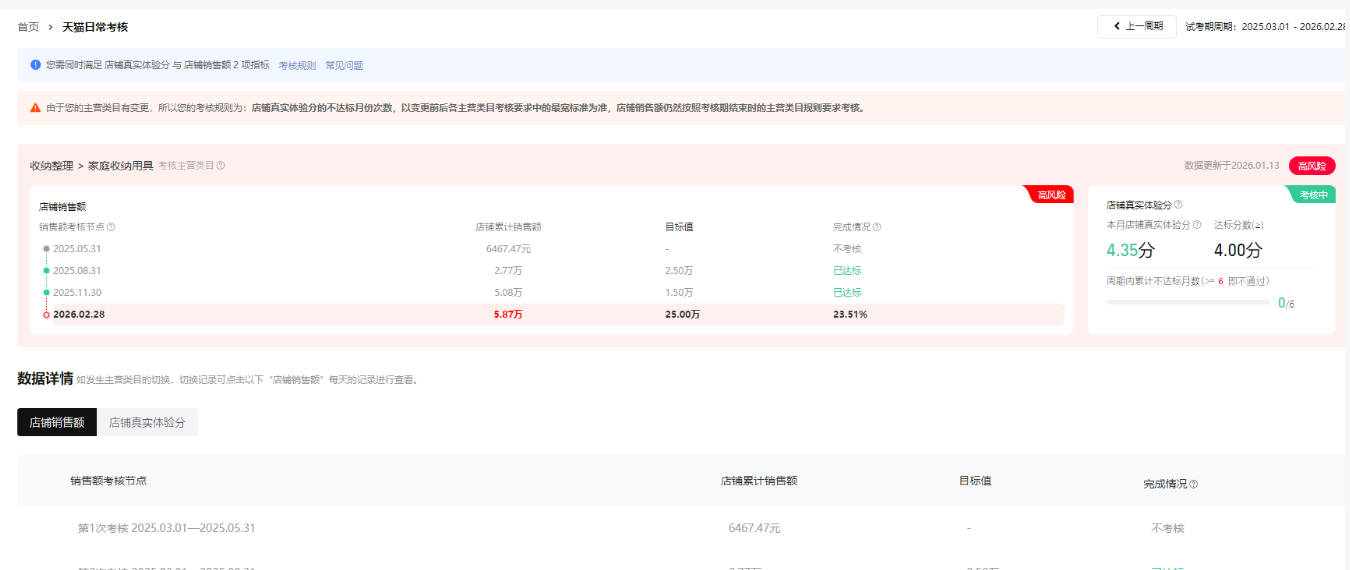Open the 常见问题 link

(344, 66)
